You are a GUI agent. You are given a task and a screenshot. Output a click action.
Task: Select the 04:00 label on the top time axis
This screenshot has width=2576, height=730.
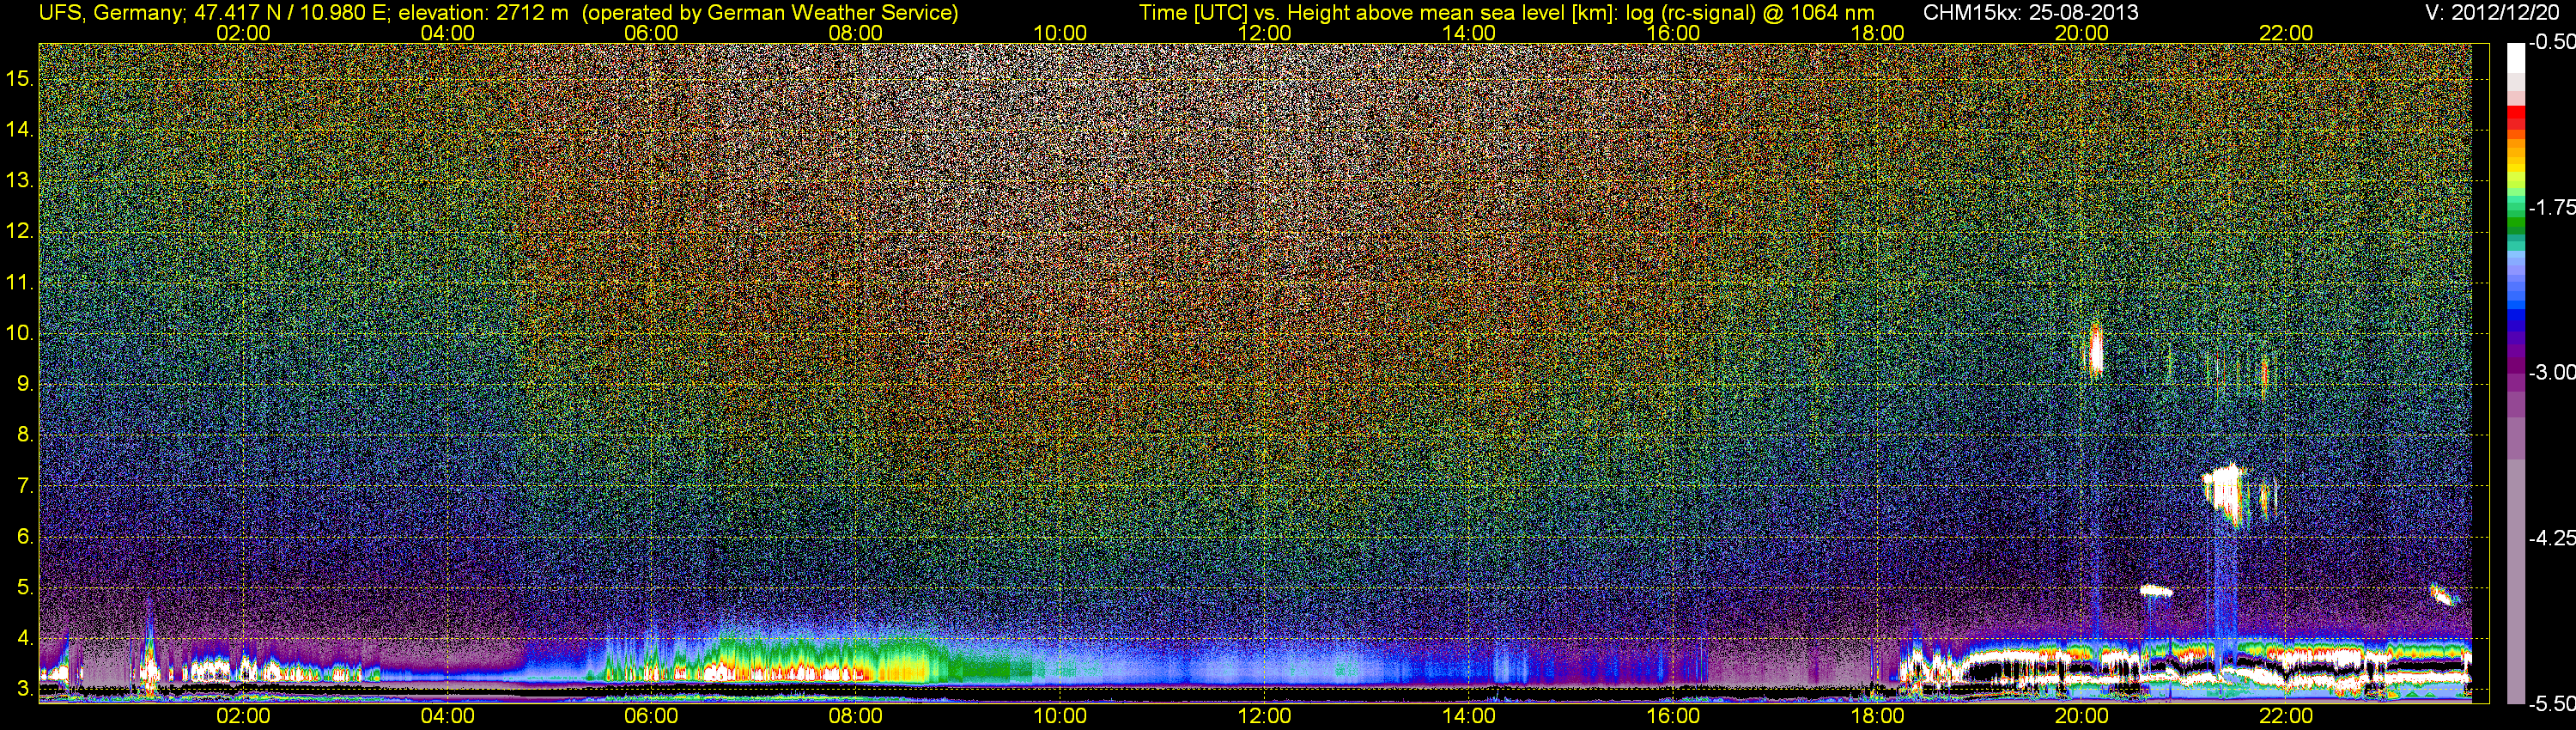(447, 33)
